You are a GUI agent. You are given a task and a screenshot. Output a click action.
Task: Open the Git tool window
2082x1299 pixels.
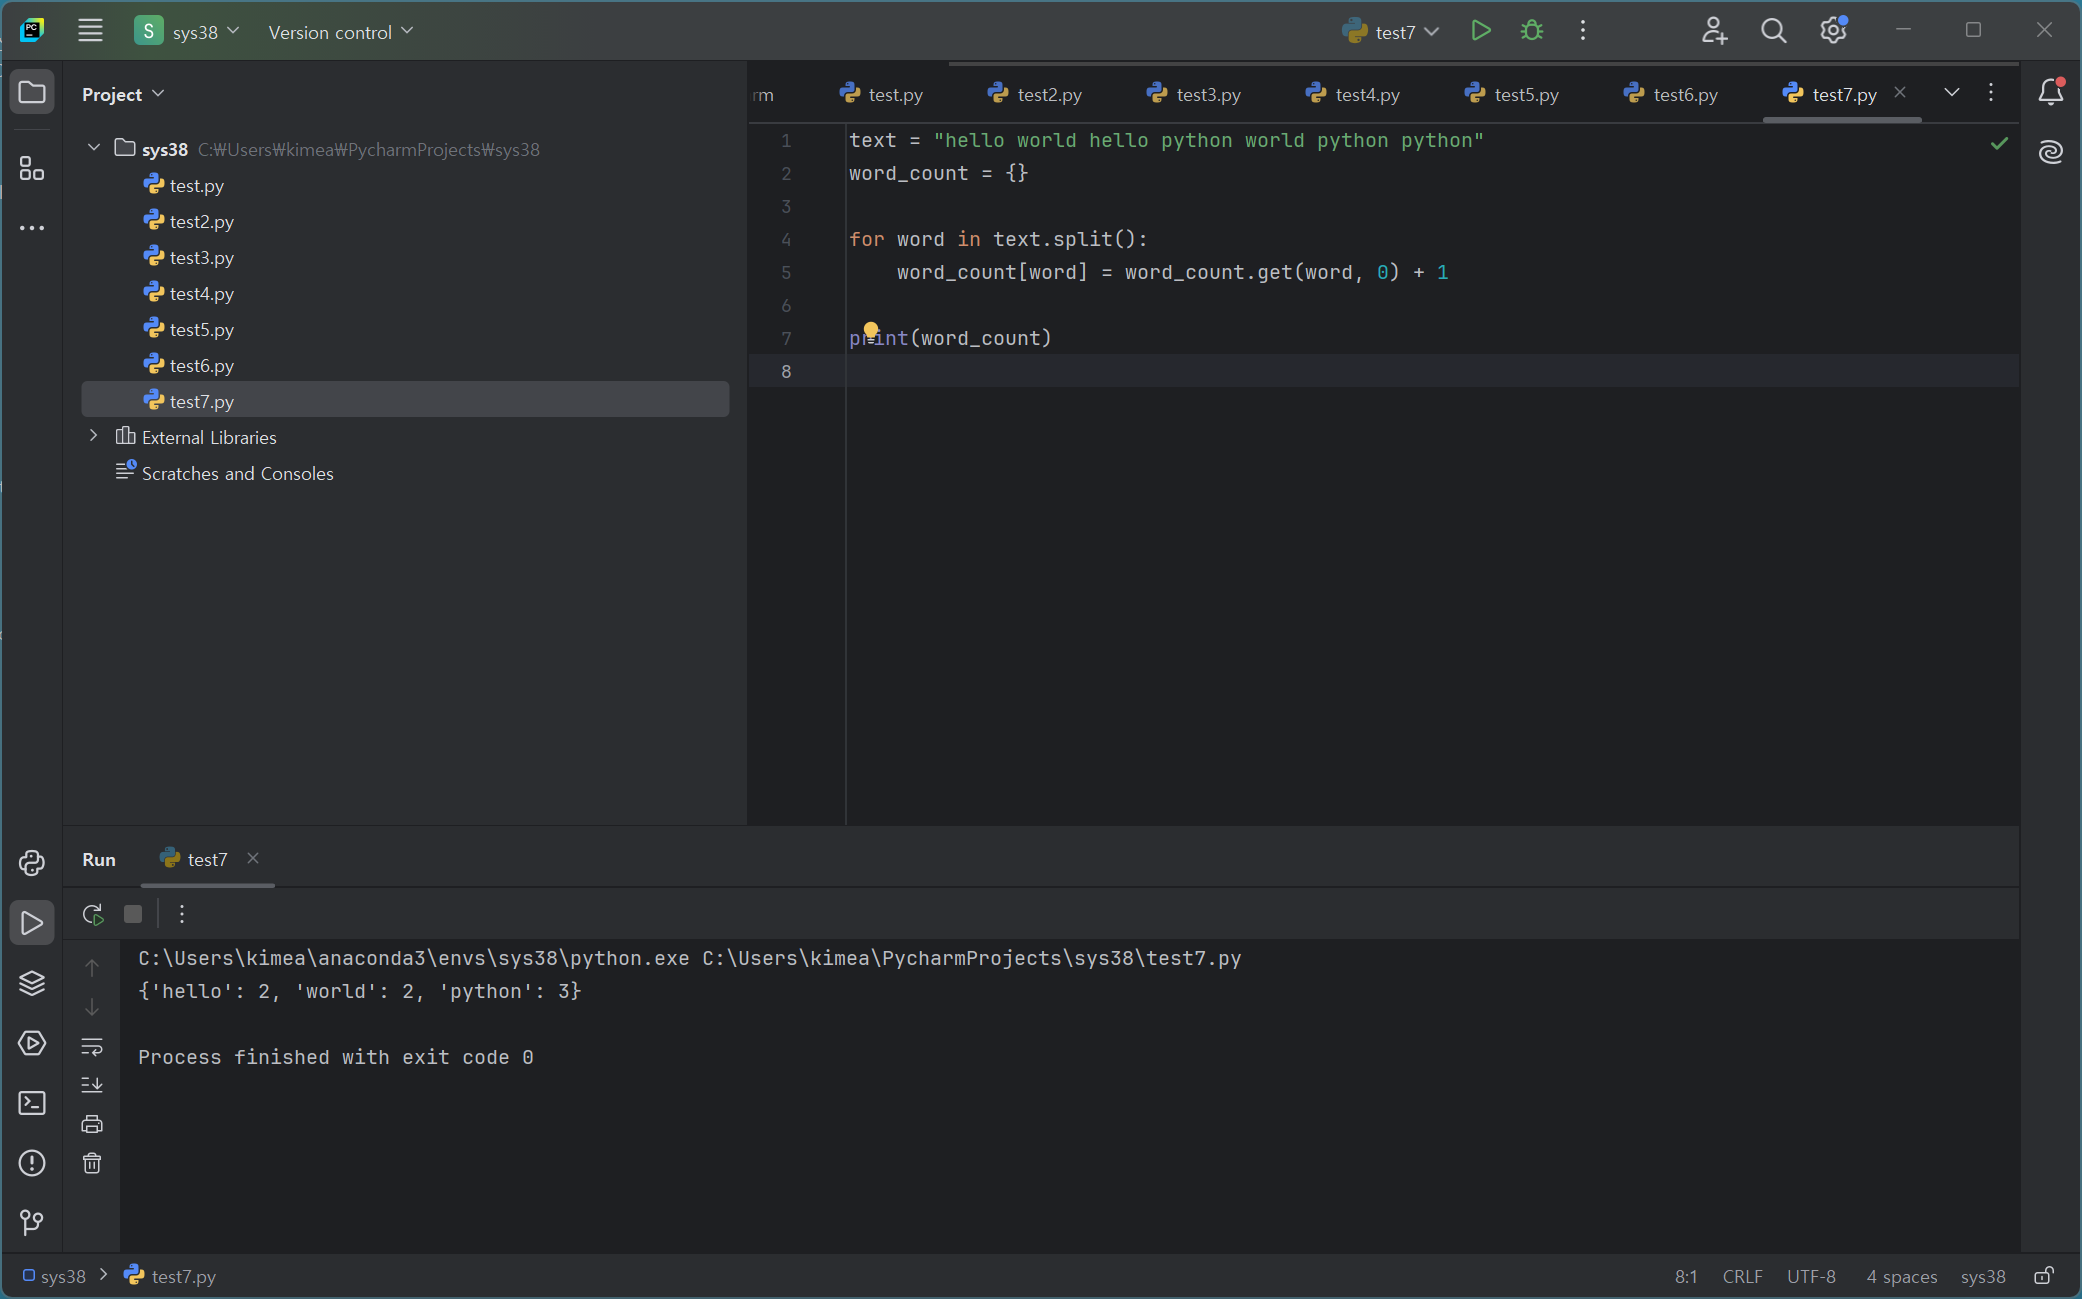(32, 1222)
